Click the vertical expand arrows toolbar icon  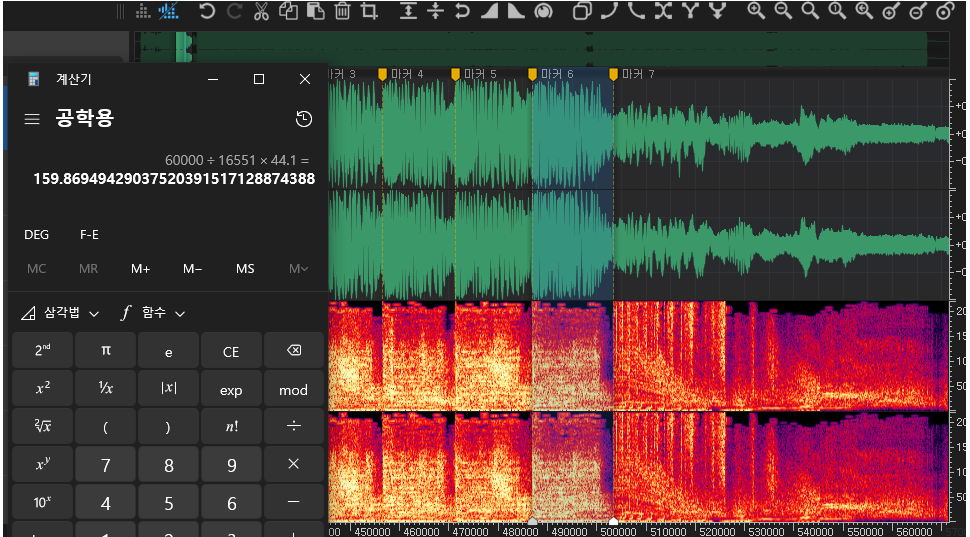coord(408,11)
